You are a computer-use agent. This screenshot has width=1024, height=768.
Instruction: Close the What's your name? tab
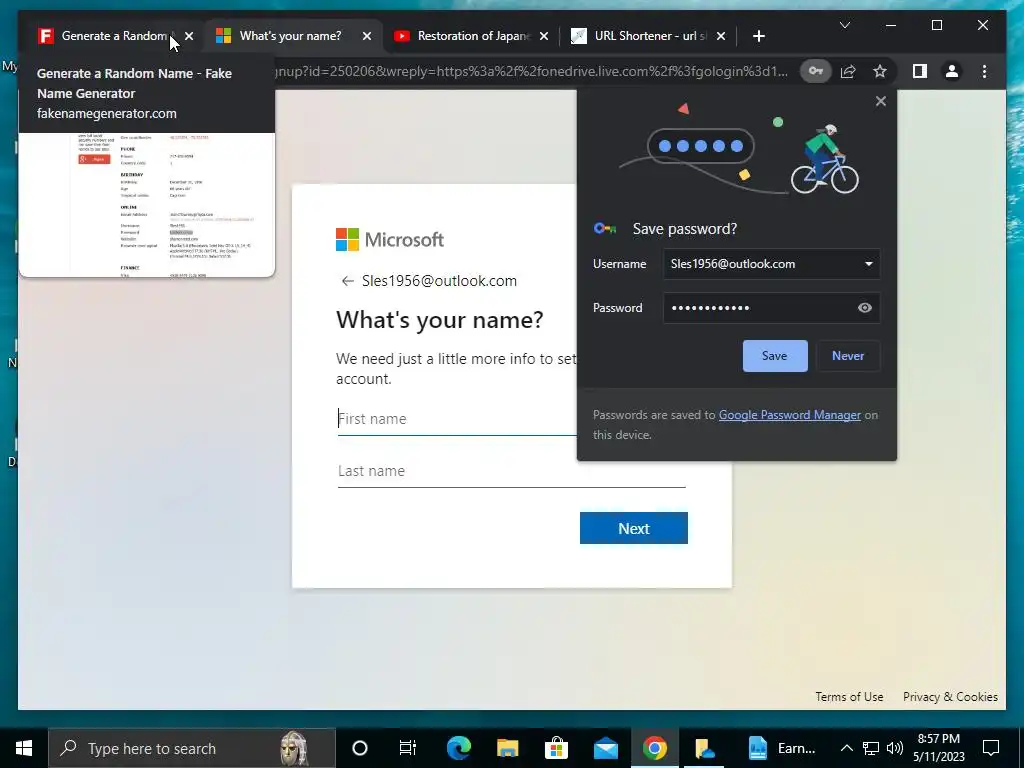pos(367,36)
